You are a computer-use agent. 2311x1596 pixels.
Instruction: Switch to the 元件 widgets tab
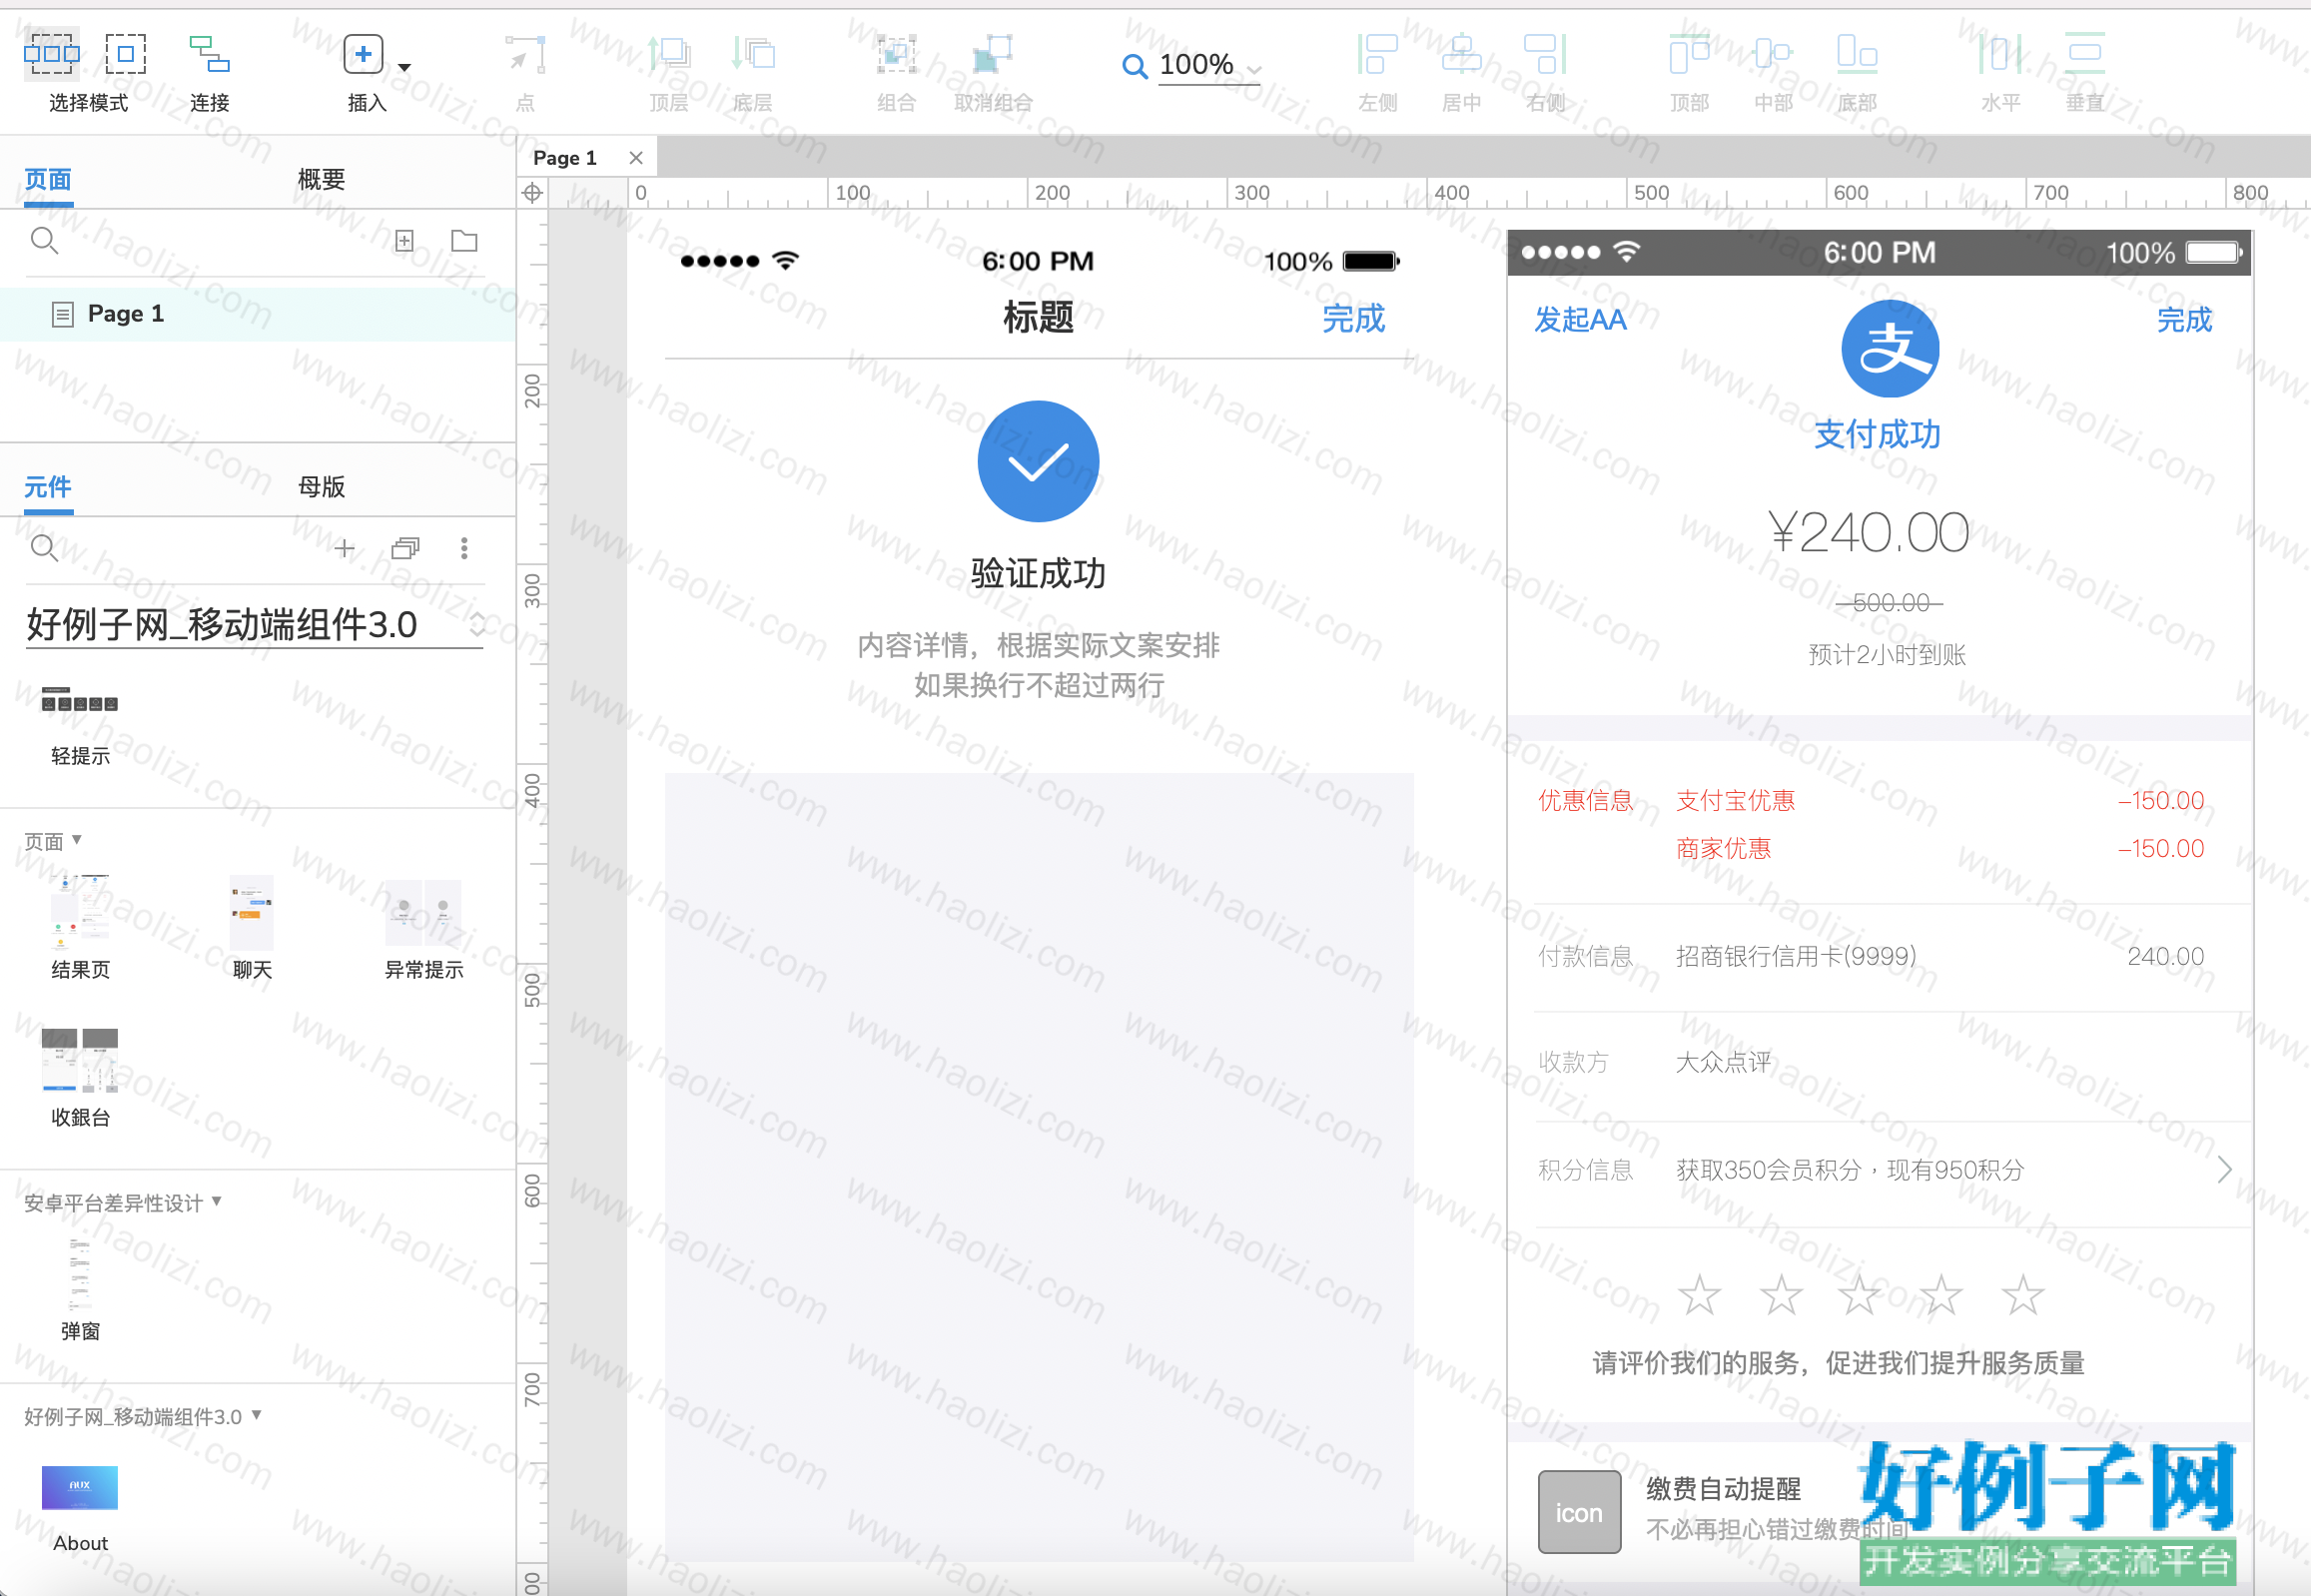click(48, 487)
